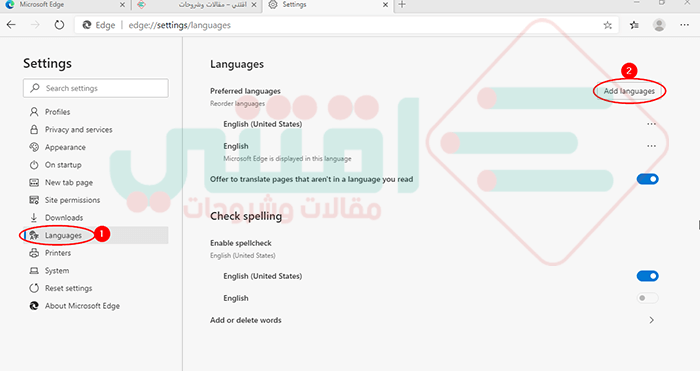The image size is (700, 371).
Task: Click the Check spelling heading
Action: 246,216
